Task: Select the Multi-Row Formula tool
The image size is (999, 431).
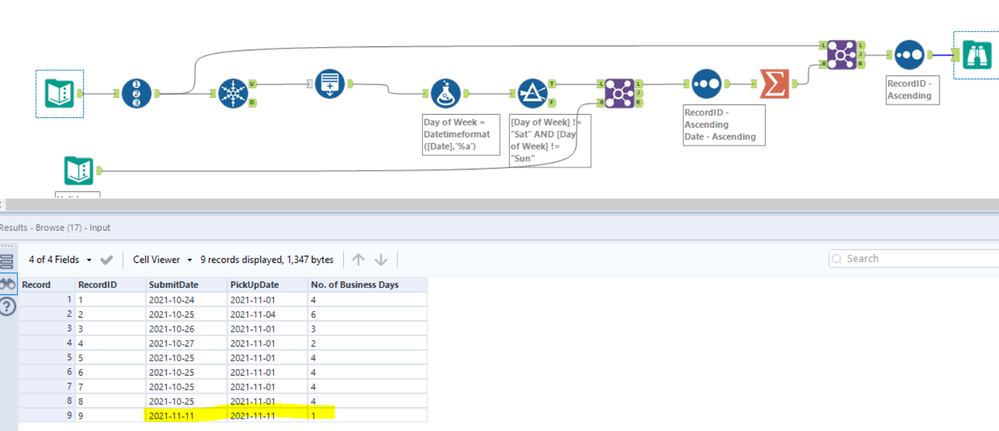Action: point(330,84)
